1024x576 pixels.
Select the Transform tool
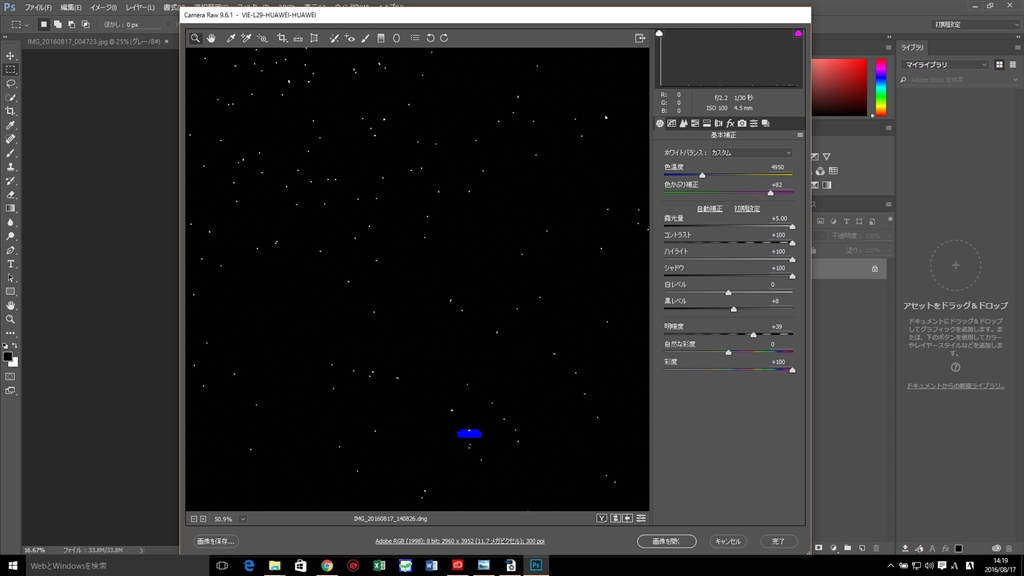click(314, 39)
